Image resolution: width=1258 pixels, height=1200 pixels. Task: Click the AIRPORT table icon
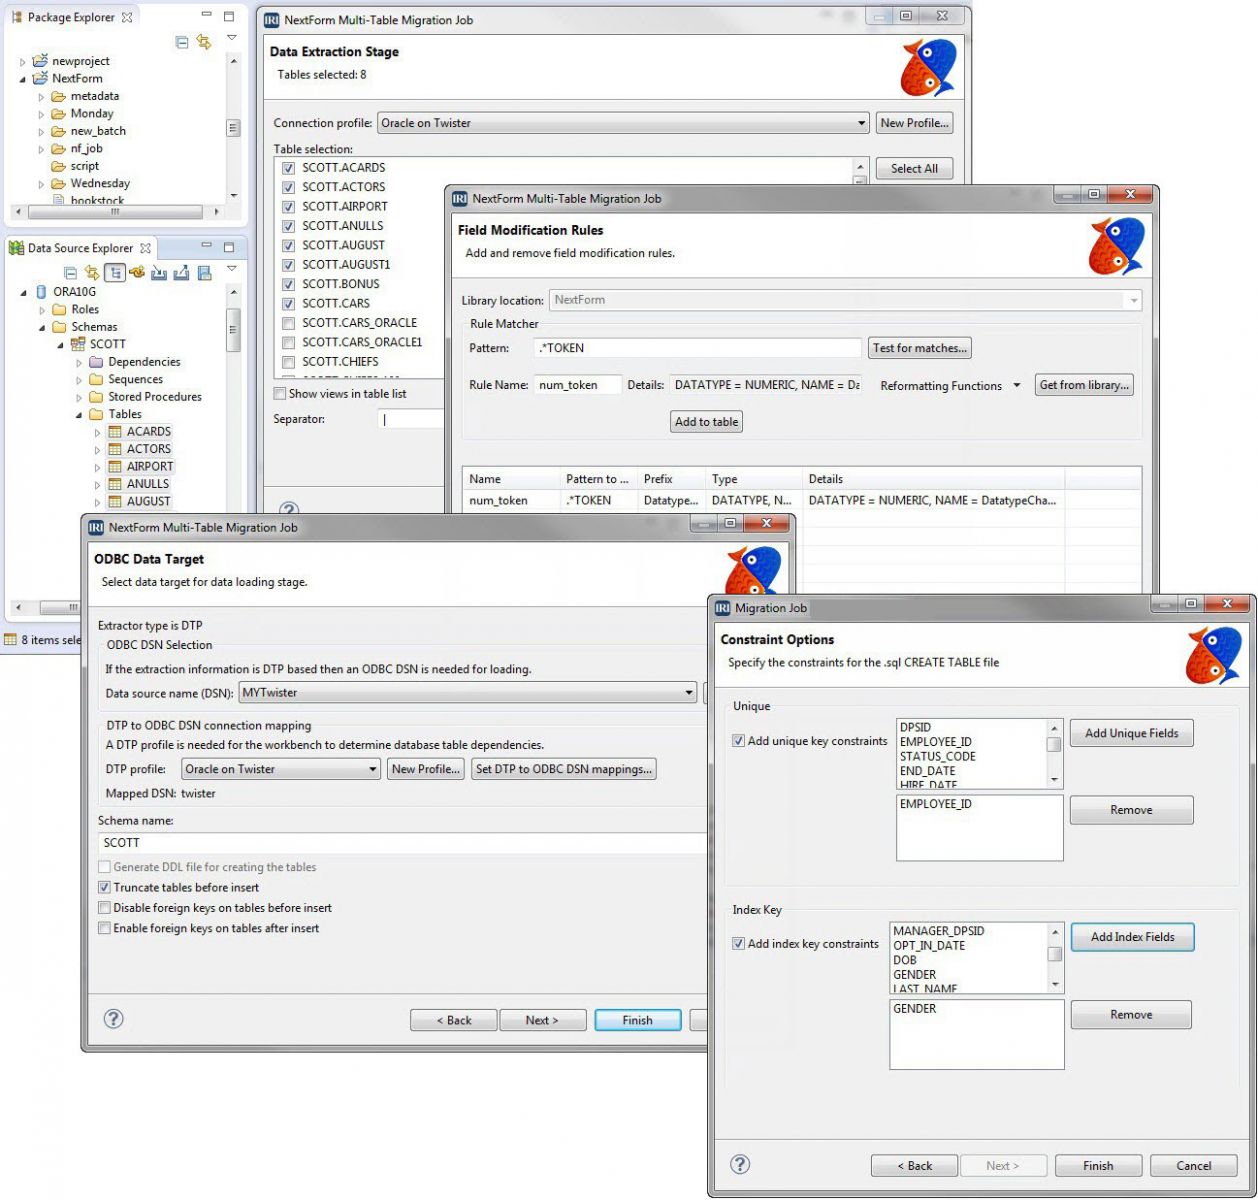115,467
